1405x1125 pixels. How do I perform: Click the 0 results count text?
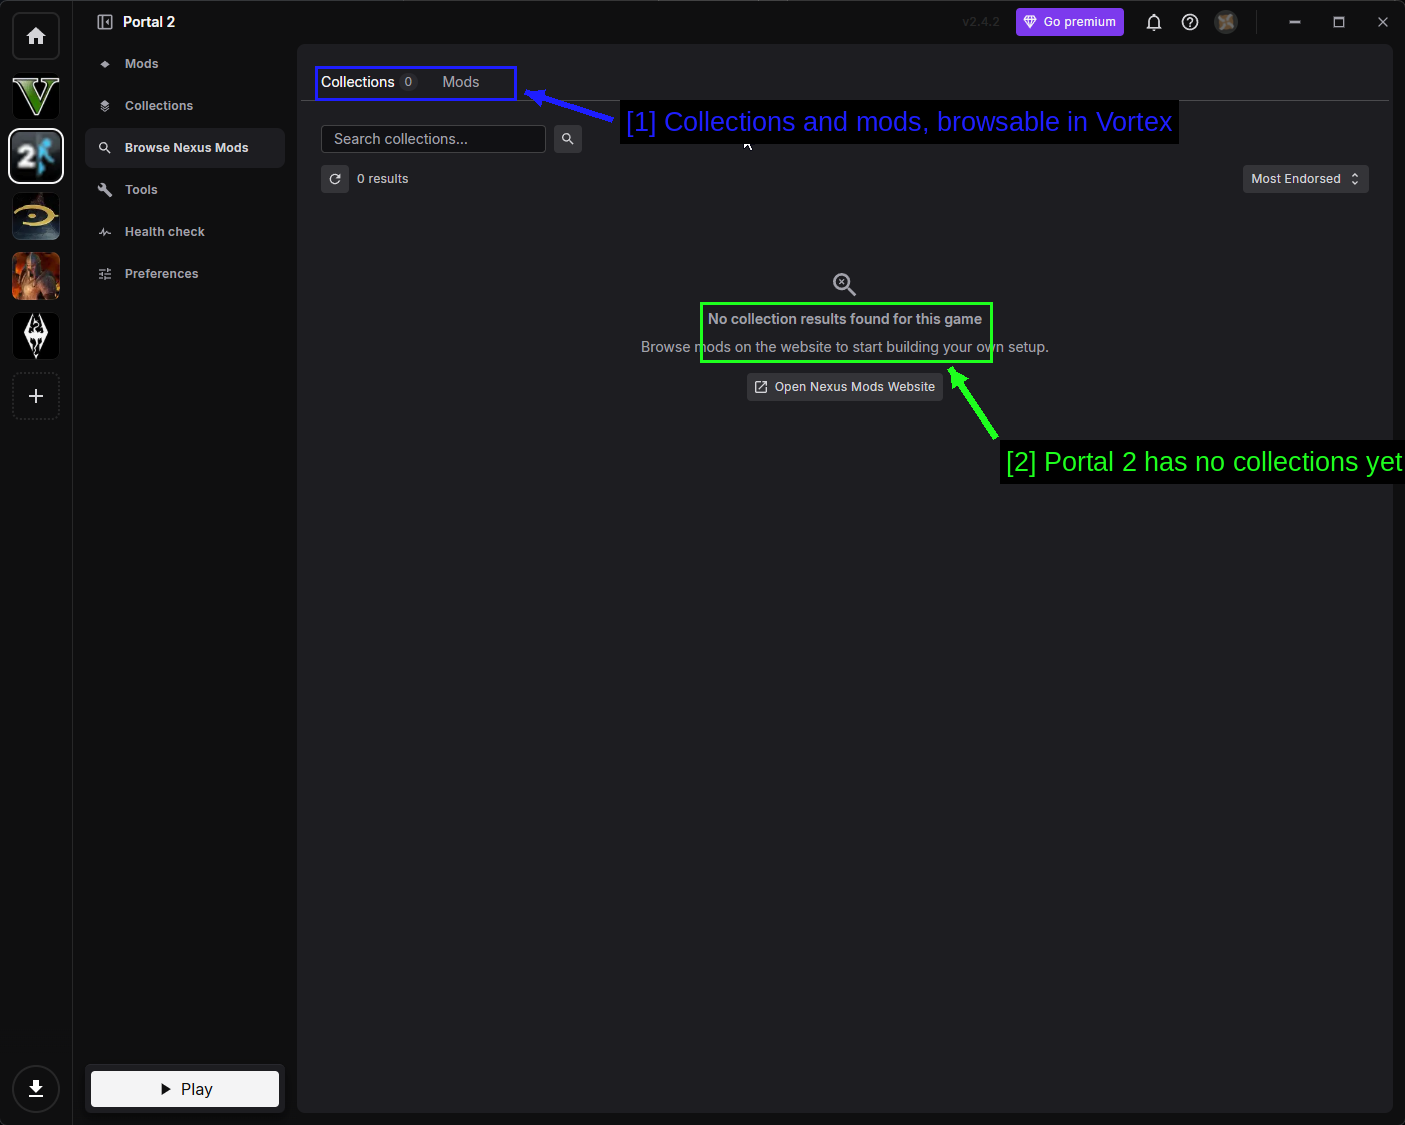coord(383,179)
